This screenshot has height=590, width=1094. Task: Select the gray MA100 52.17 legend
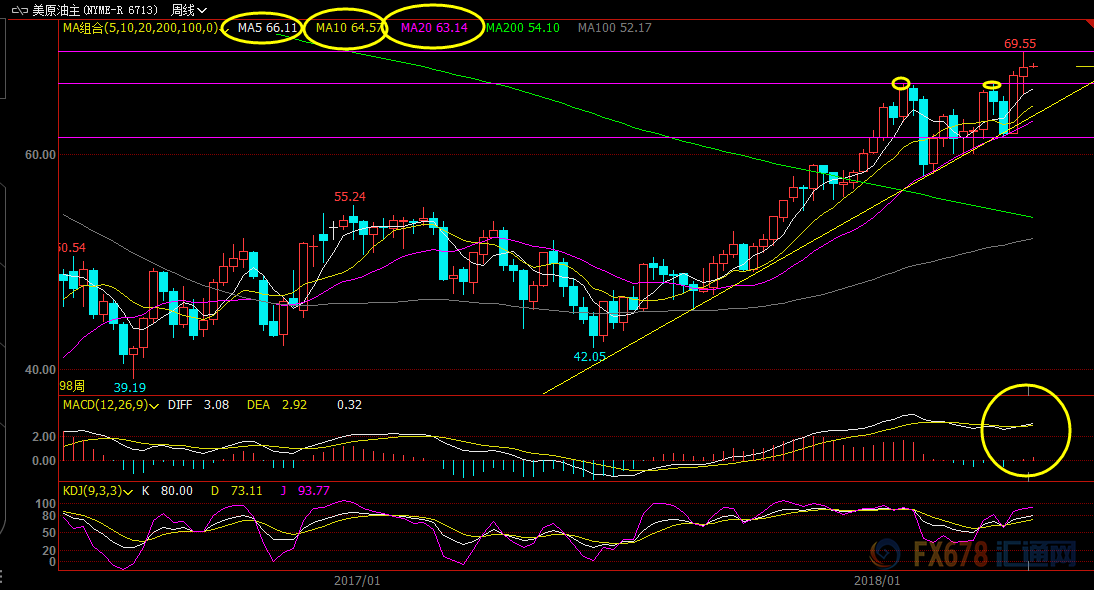point(614,28)
